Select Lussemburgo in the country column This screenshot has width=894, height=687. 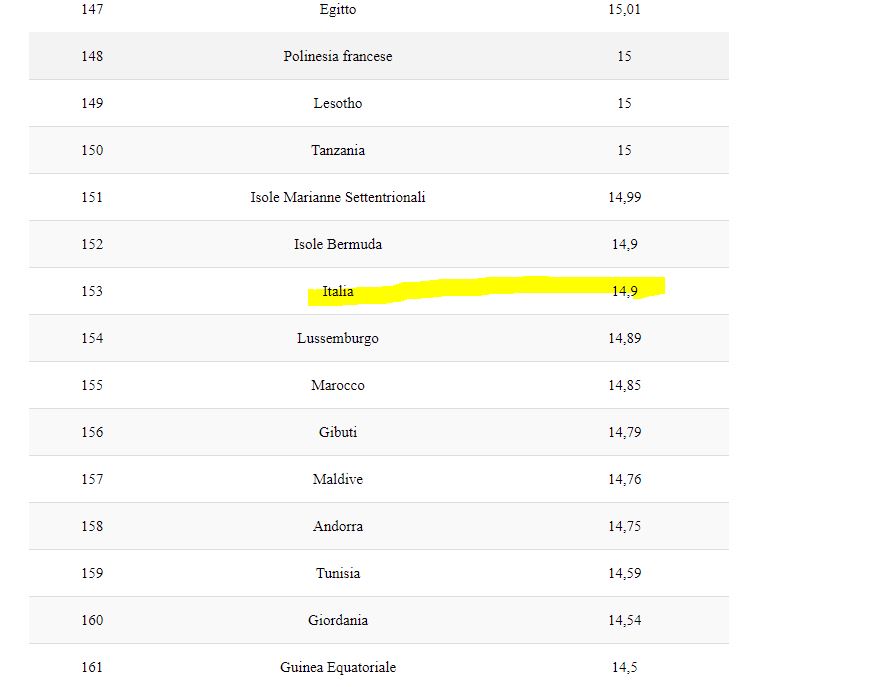(338, 339)
